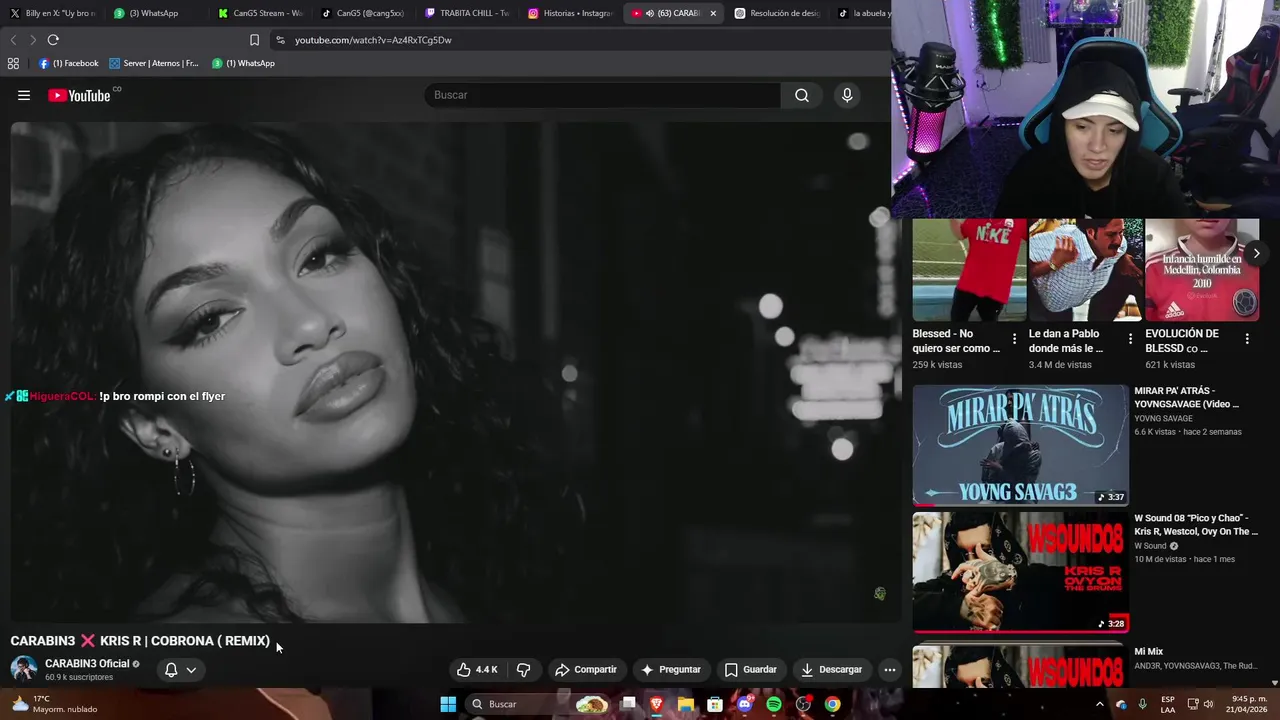Screen dimensions: 1280x720
Task: Open more actions three-dot menu
Action: [x=889, y=670]
